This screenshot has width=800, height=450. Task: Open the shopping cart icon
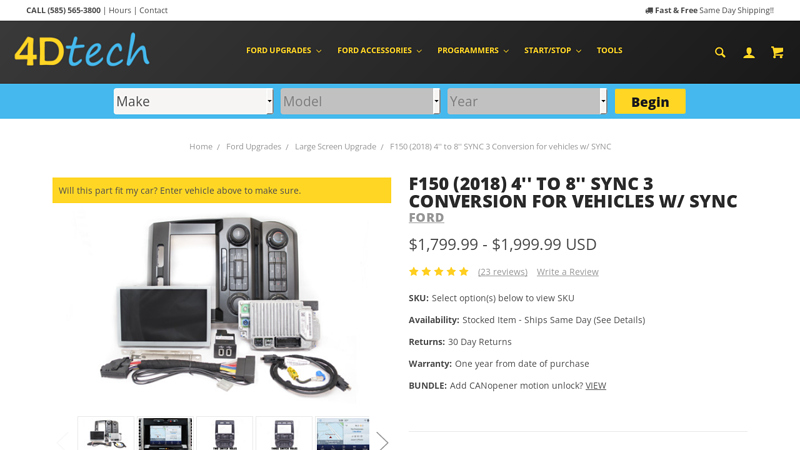(777, 52)
